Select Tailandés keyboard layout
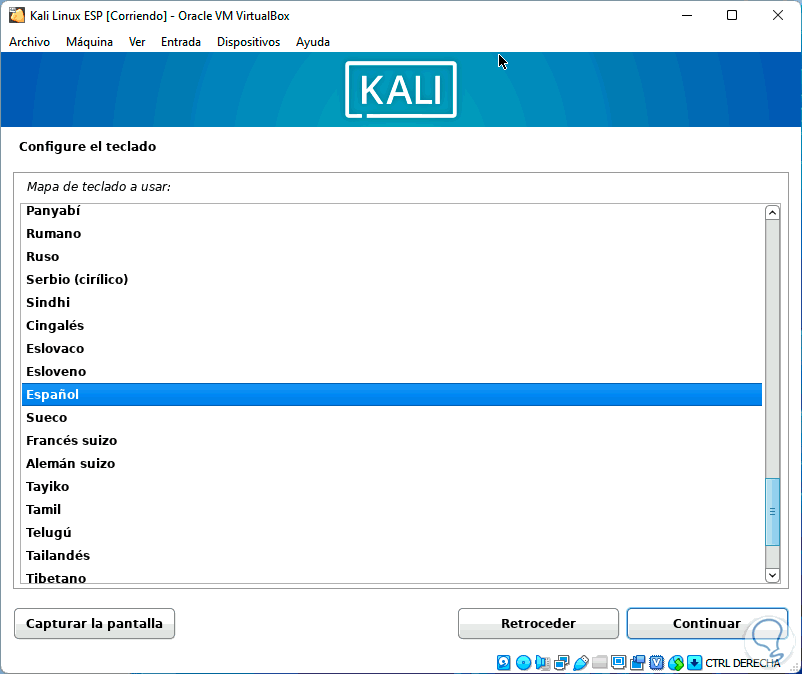 pos(392,556)
